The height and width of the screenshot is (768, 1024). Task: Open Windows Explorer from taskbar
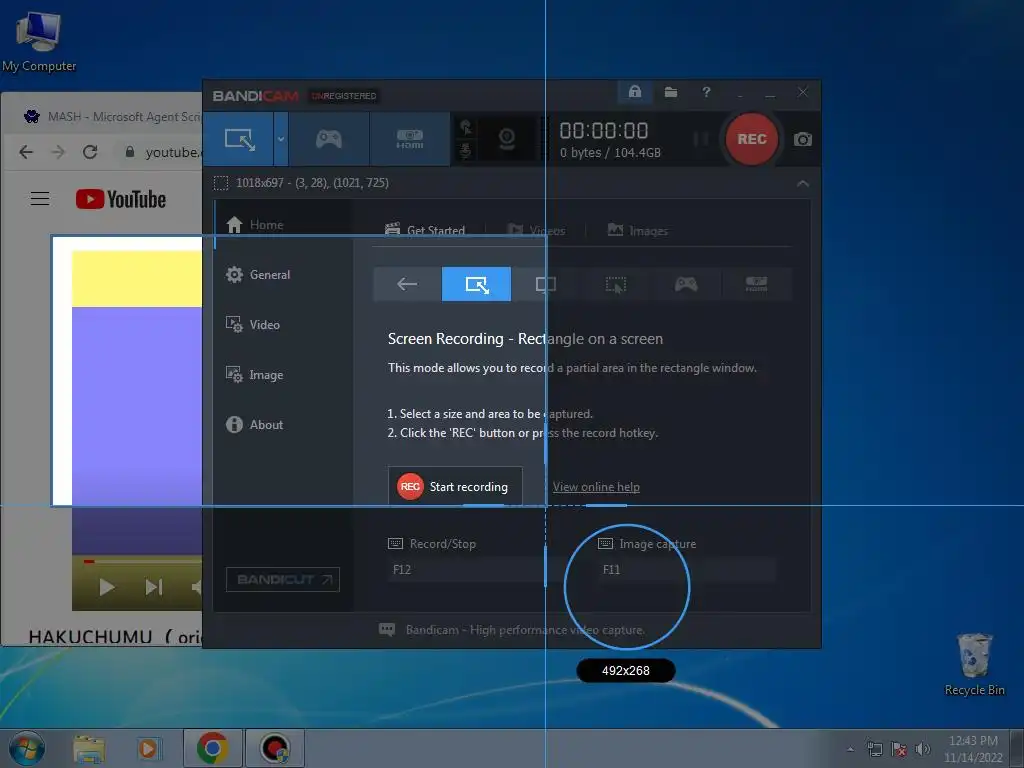pyautogui.click(x=89, y=748)
